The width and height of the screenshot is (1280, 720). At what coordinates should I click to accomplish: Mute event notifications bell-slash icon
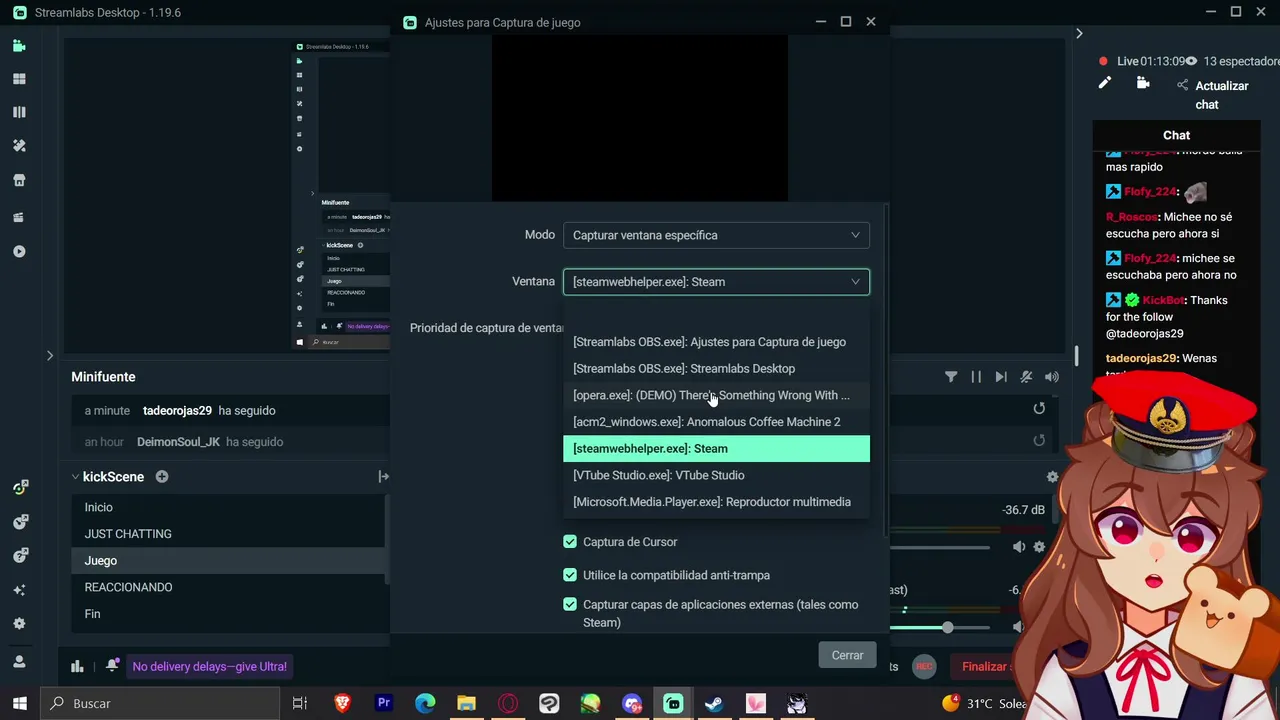coord(1026,377)
